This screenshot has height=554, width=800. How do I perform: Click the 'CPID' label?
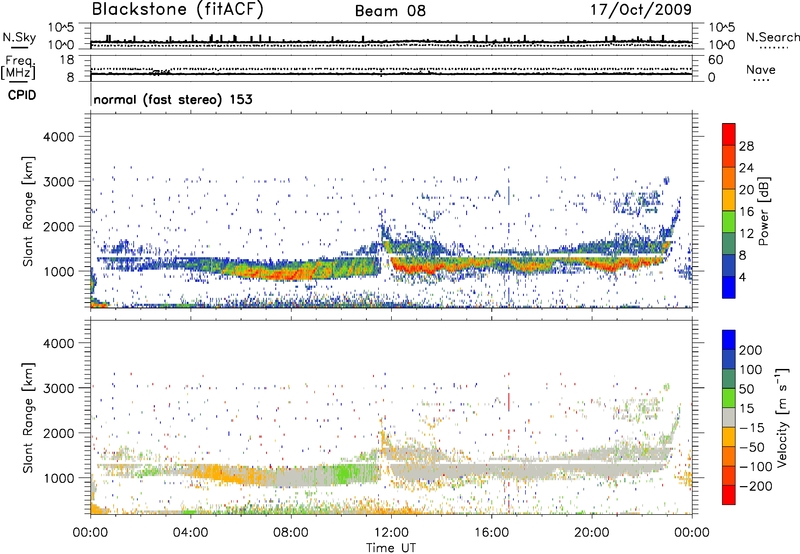click(x=22, y=95)
